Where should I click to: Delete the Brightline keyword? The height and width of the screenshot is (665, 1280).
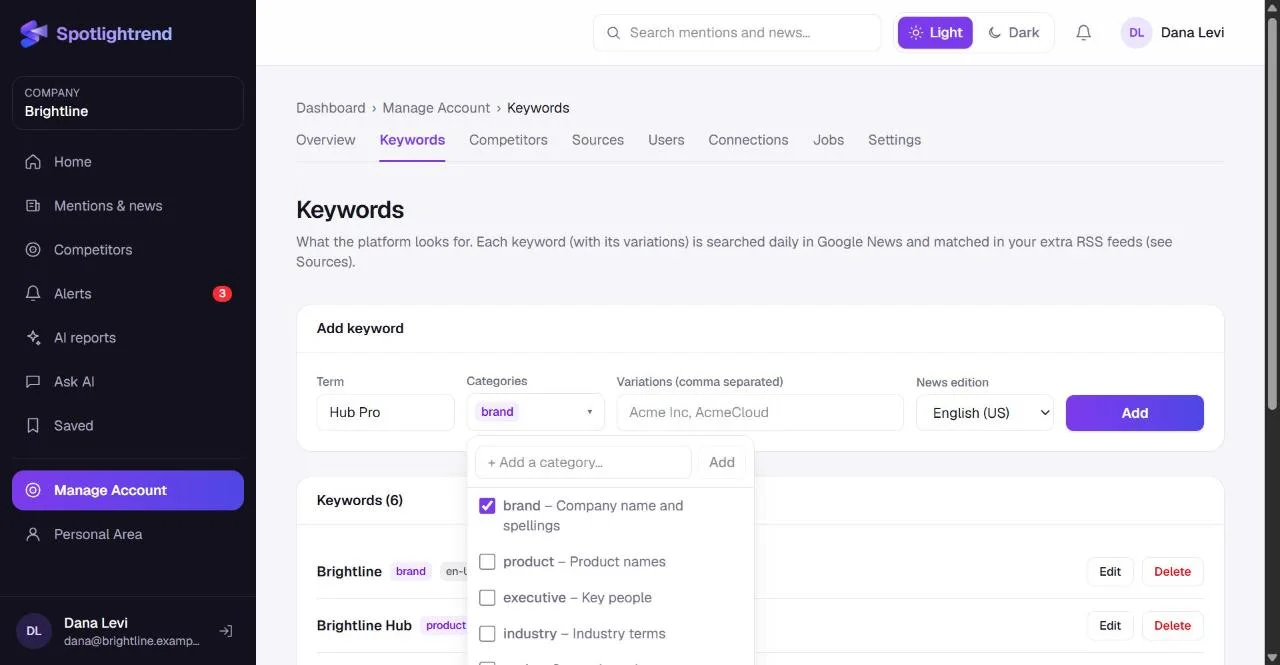click(1172, 572)
